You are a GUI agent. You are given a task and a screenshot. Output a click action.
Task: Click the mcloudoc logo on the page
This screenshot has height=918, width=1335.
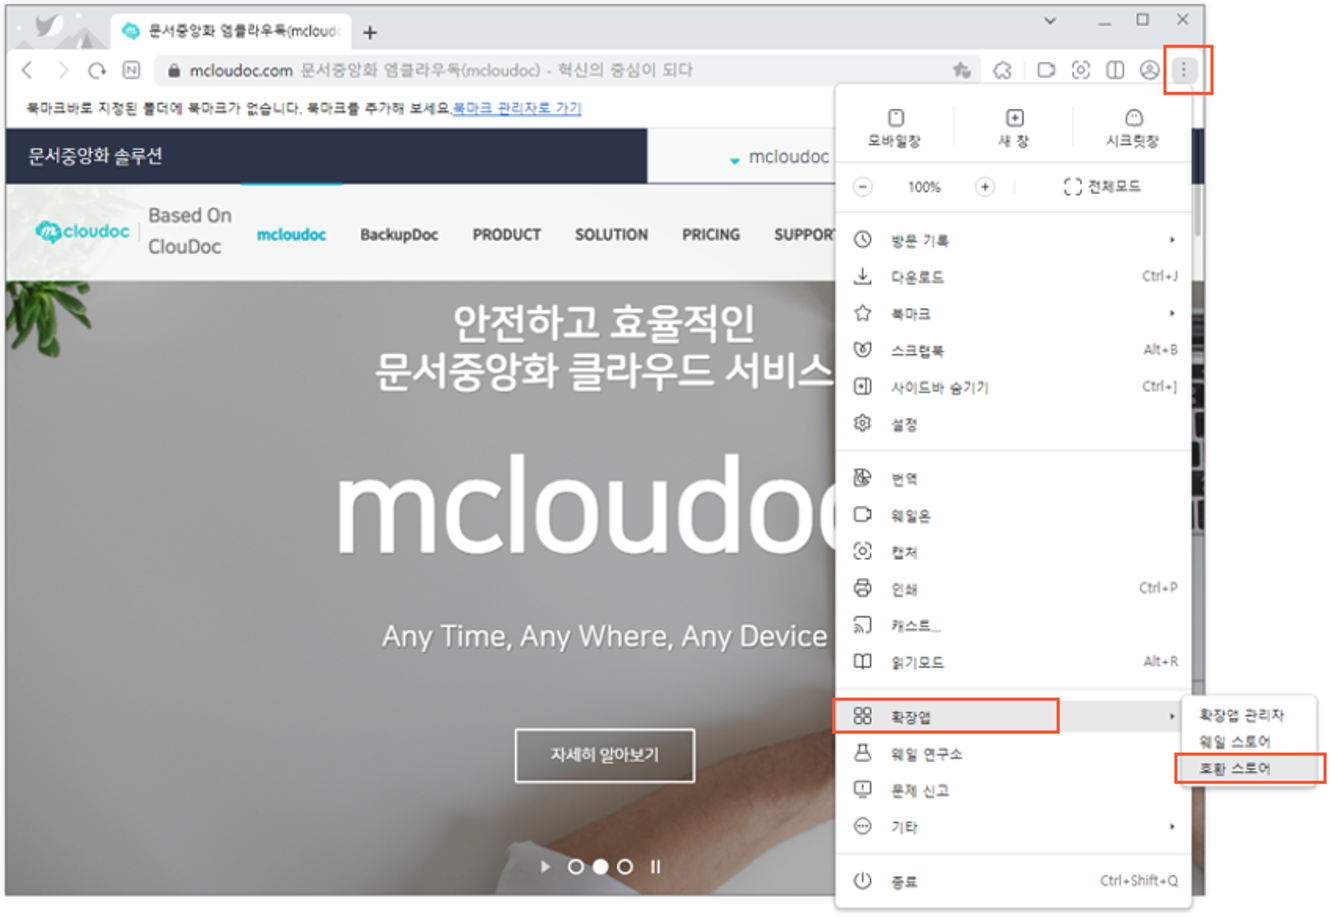pyautogui.click(x=83, y=232)
